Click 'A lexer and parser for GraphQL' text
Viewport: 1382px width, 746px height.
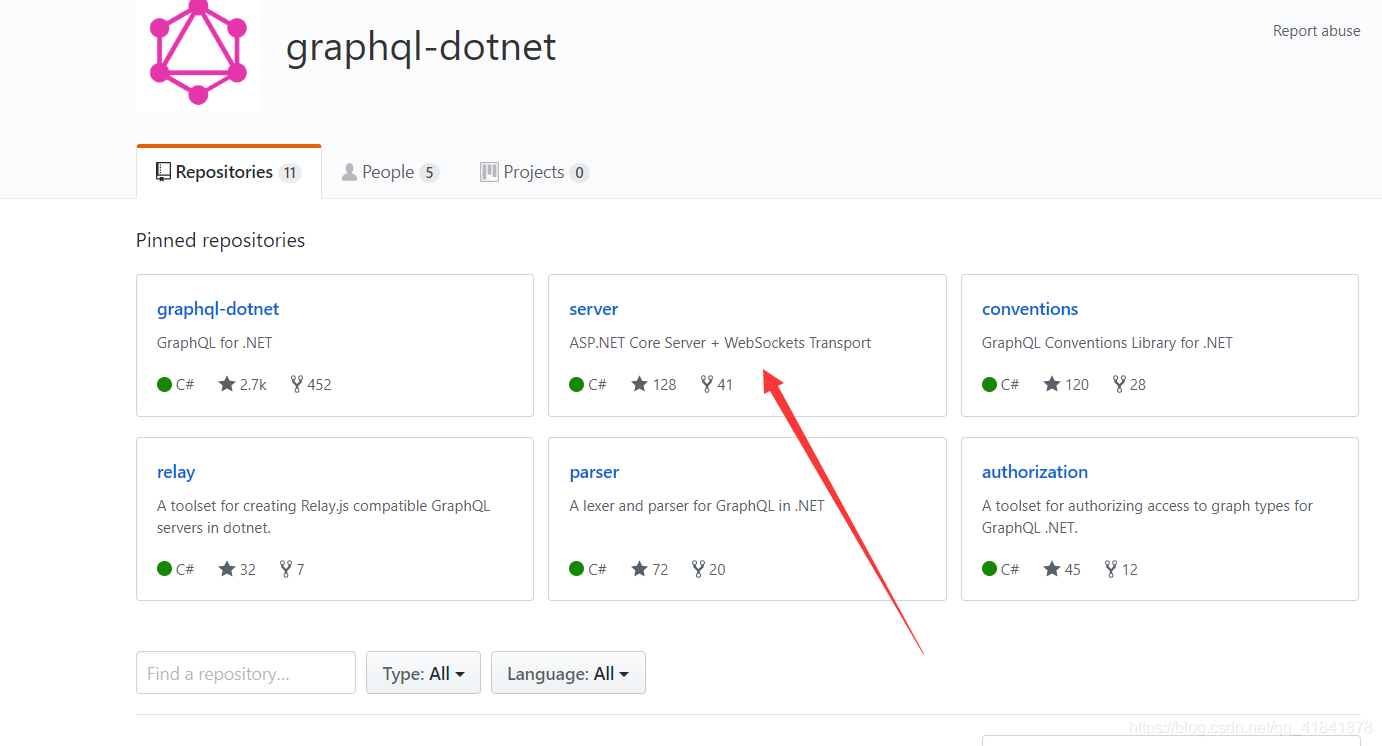(x=697, y=506)
